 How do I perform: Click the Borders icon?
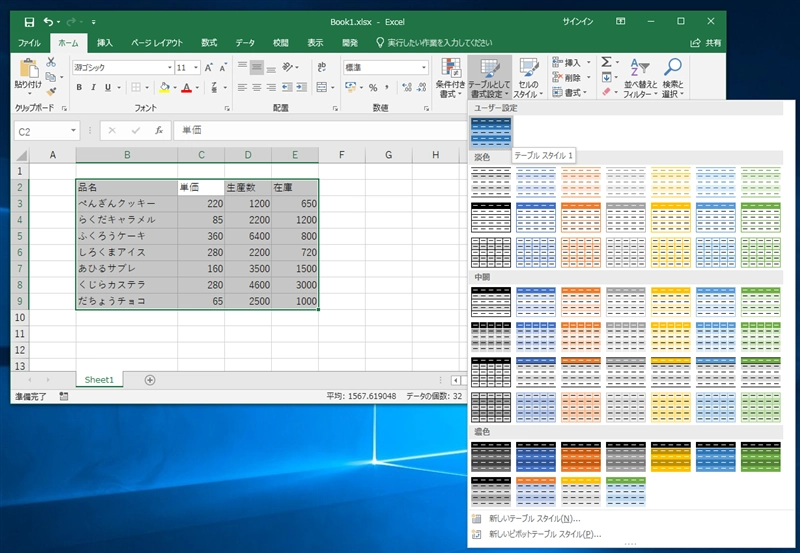pyautogui.click(x=136, y=87)
